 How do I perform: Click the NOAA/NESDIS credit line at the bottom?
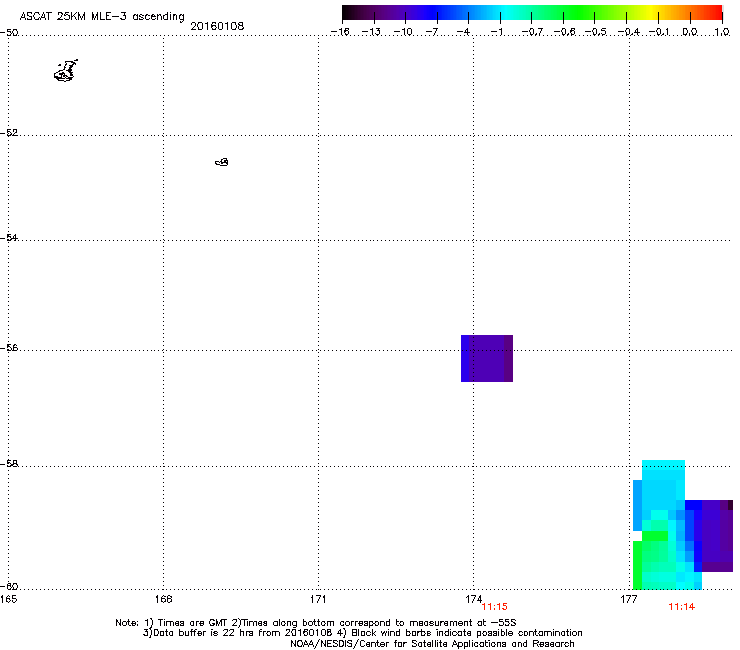[432, 644]
